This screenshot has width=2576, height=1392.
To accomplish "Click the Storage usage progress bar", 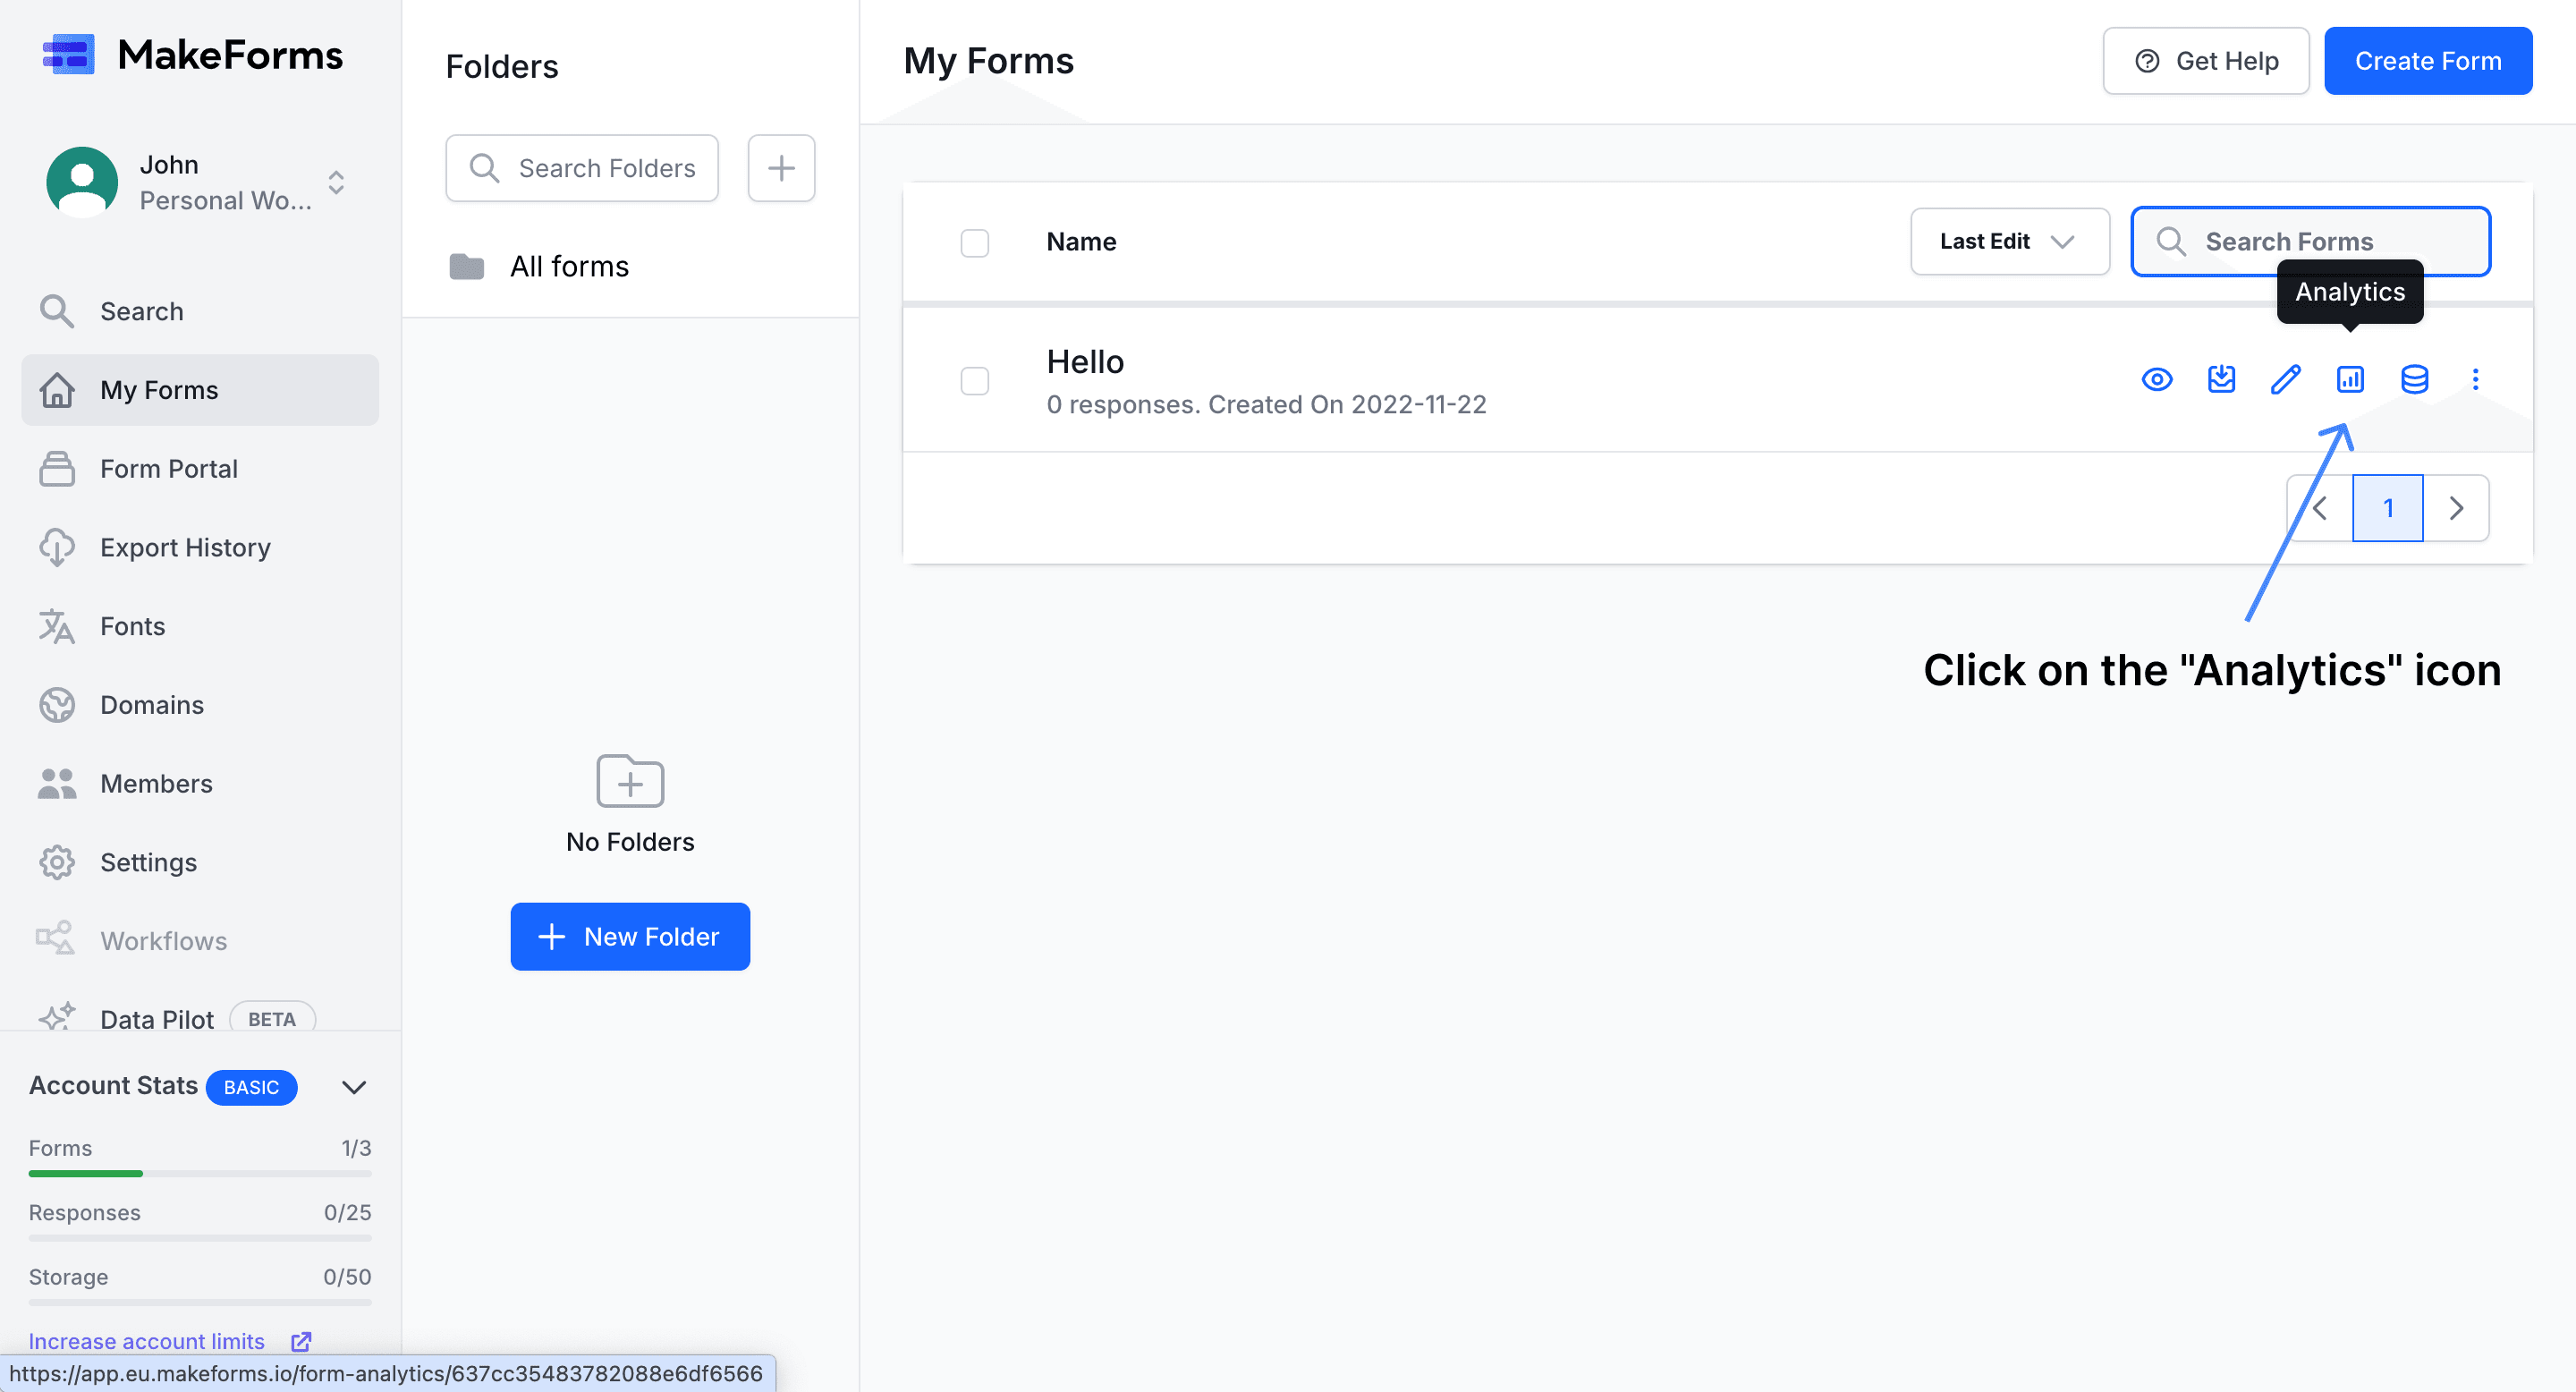I will [x=200, y=1302].
